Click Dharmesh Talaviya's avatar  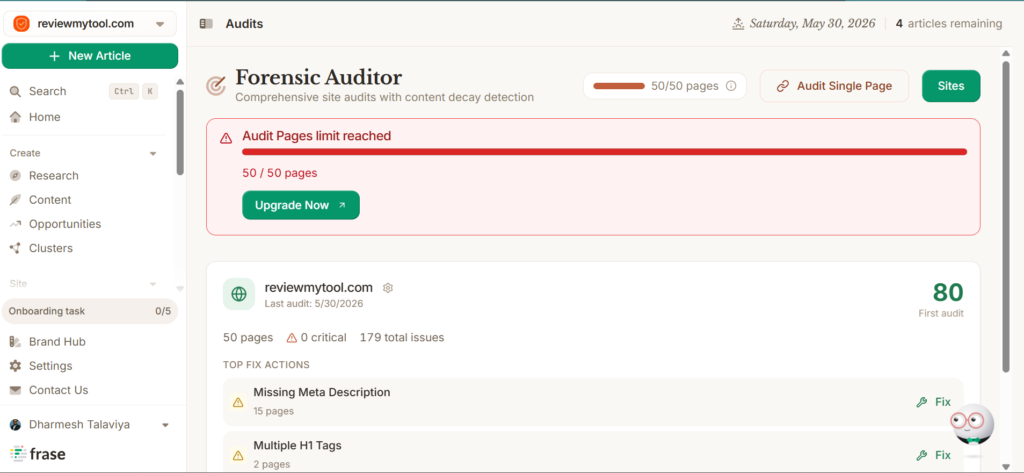(15, 425)
